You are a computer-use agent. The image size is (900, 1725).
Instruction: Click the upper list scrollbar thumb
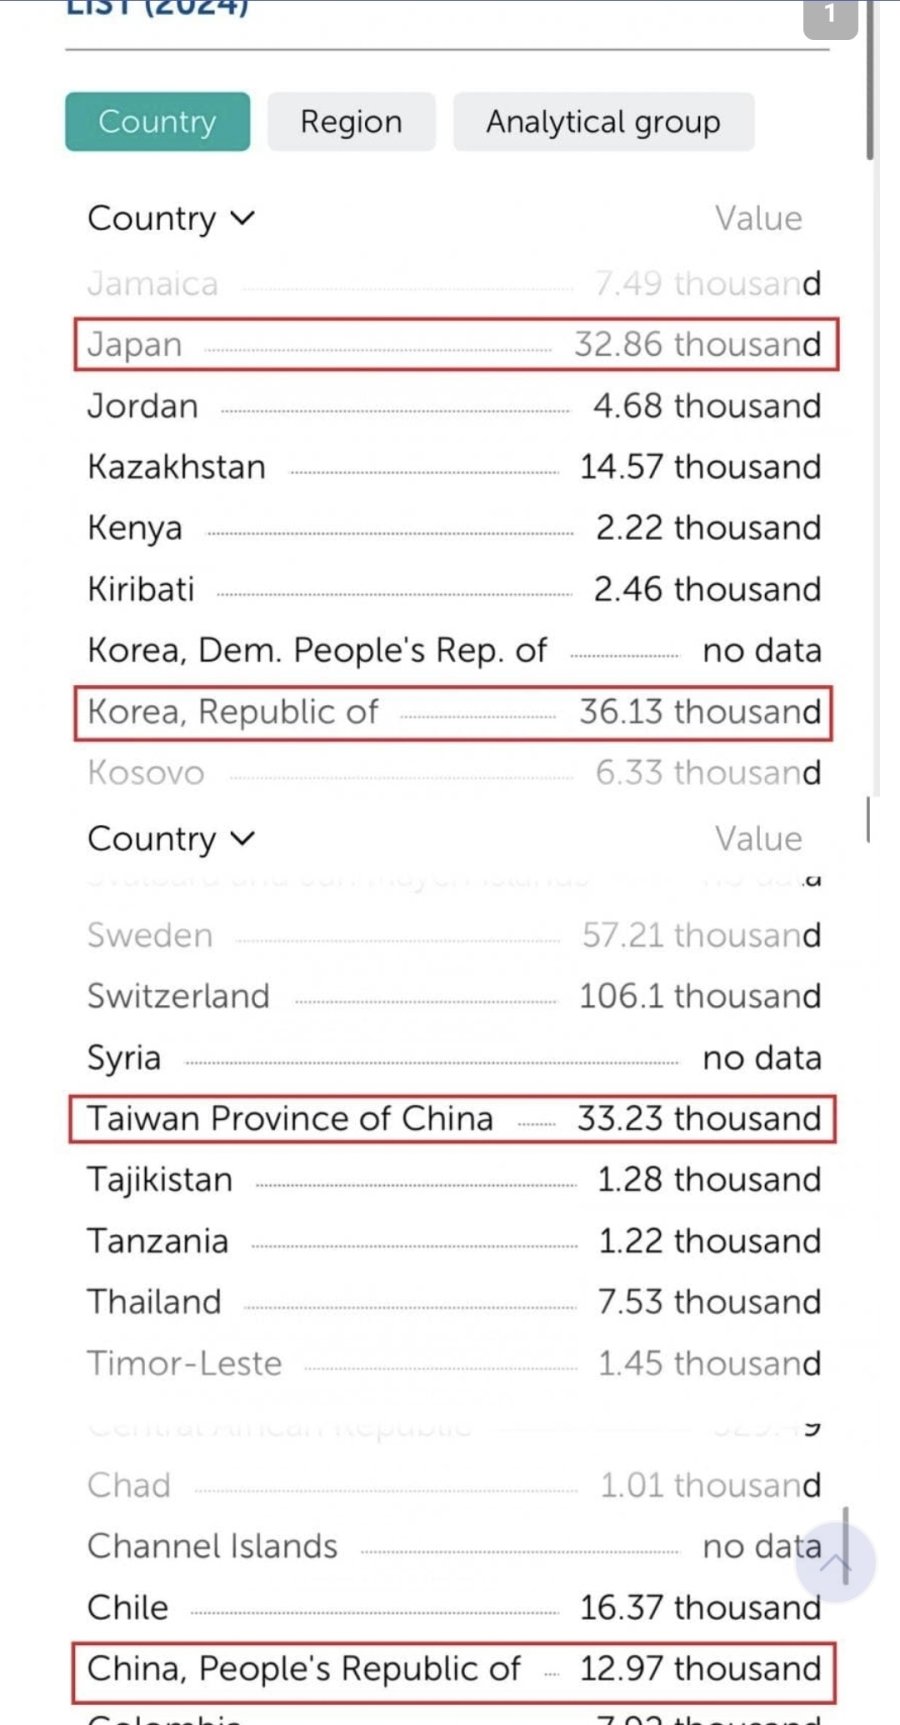pyautogui.click(x=870, y=80)
